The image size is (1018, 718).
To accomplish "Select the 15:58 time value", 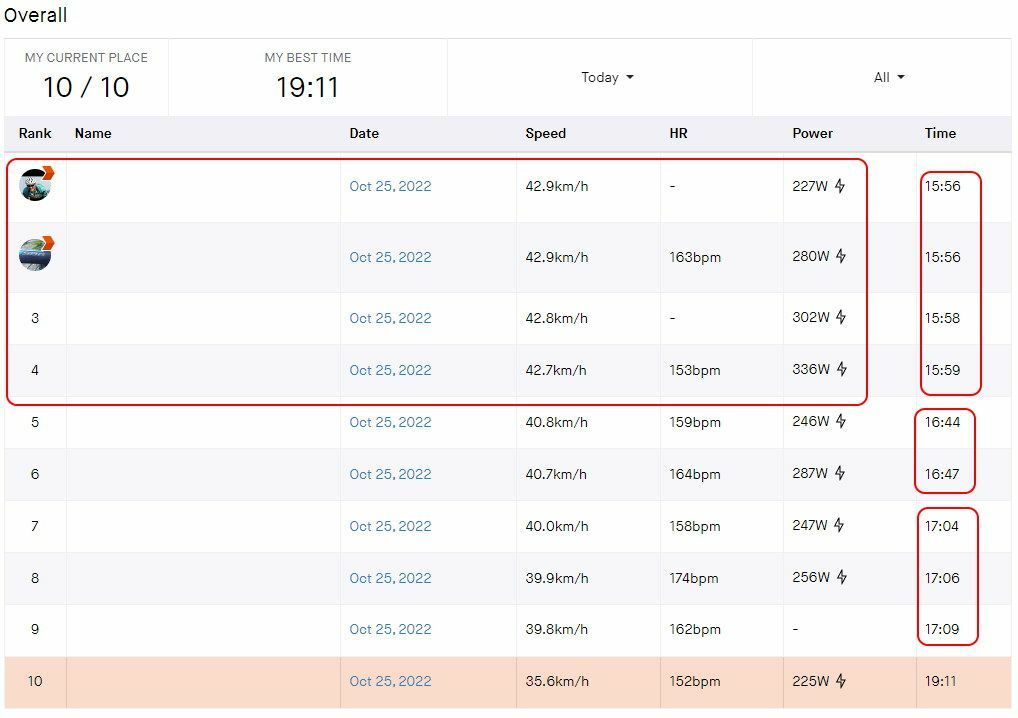I will tap(942, 318).
